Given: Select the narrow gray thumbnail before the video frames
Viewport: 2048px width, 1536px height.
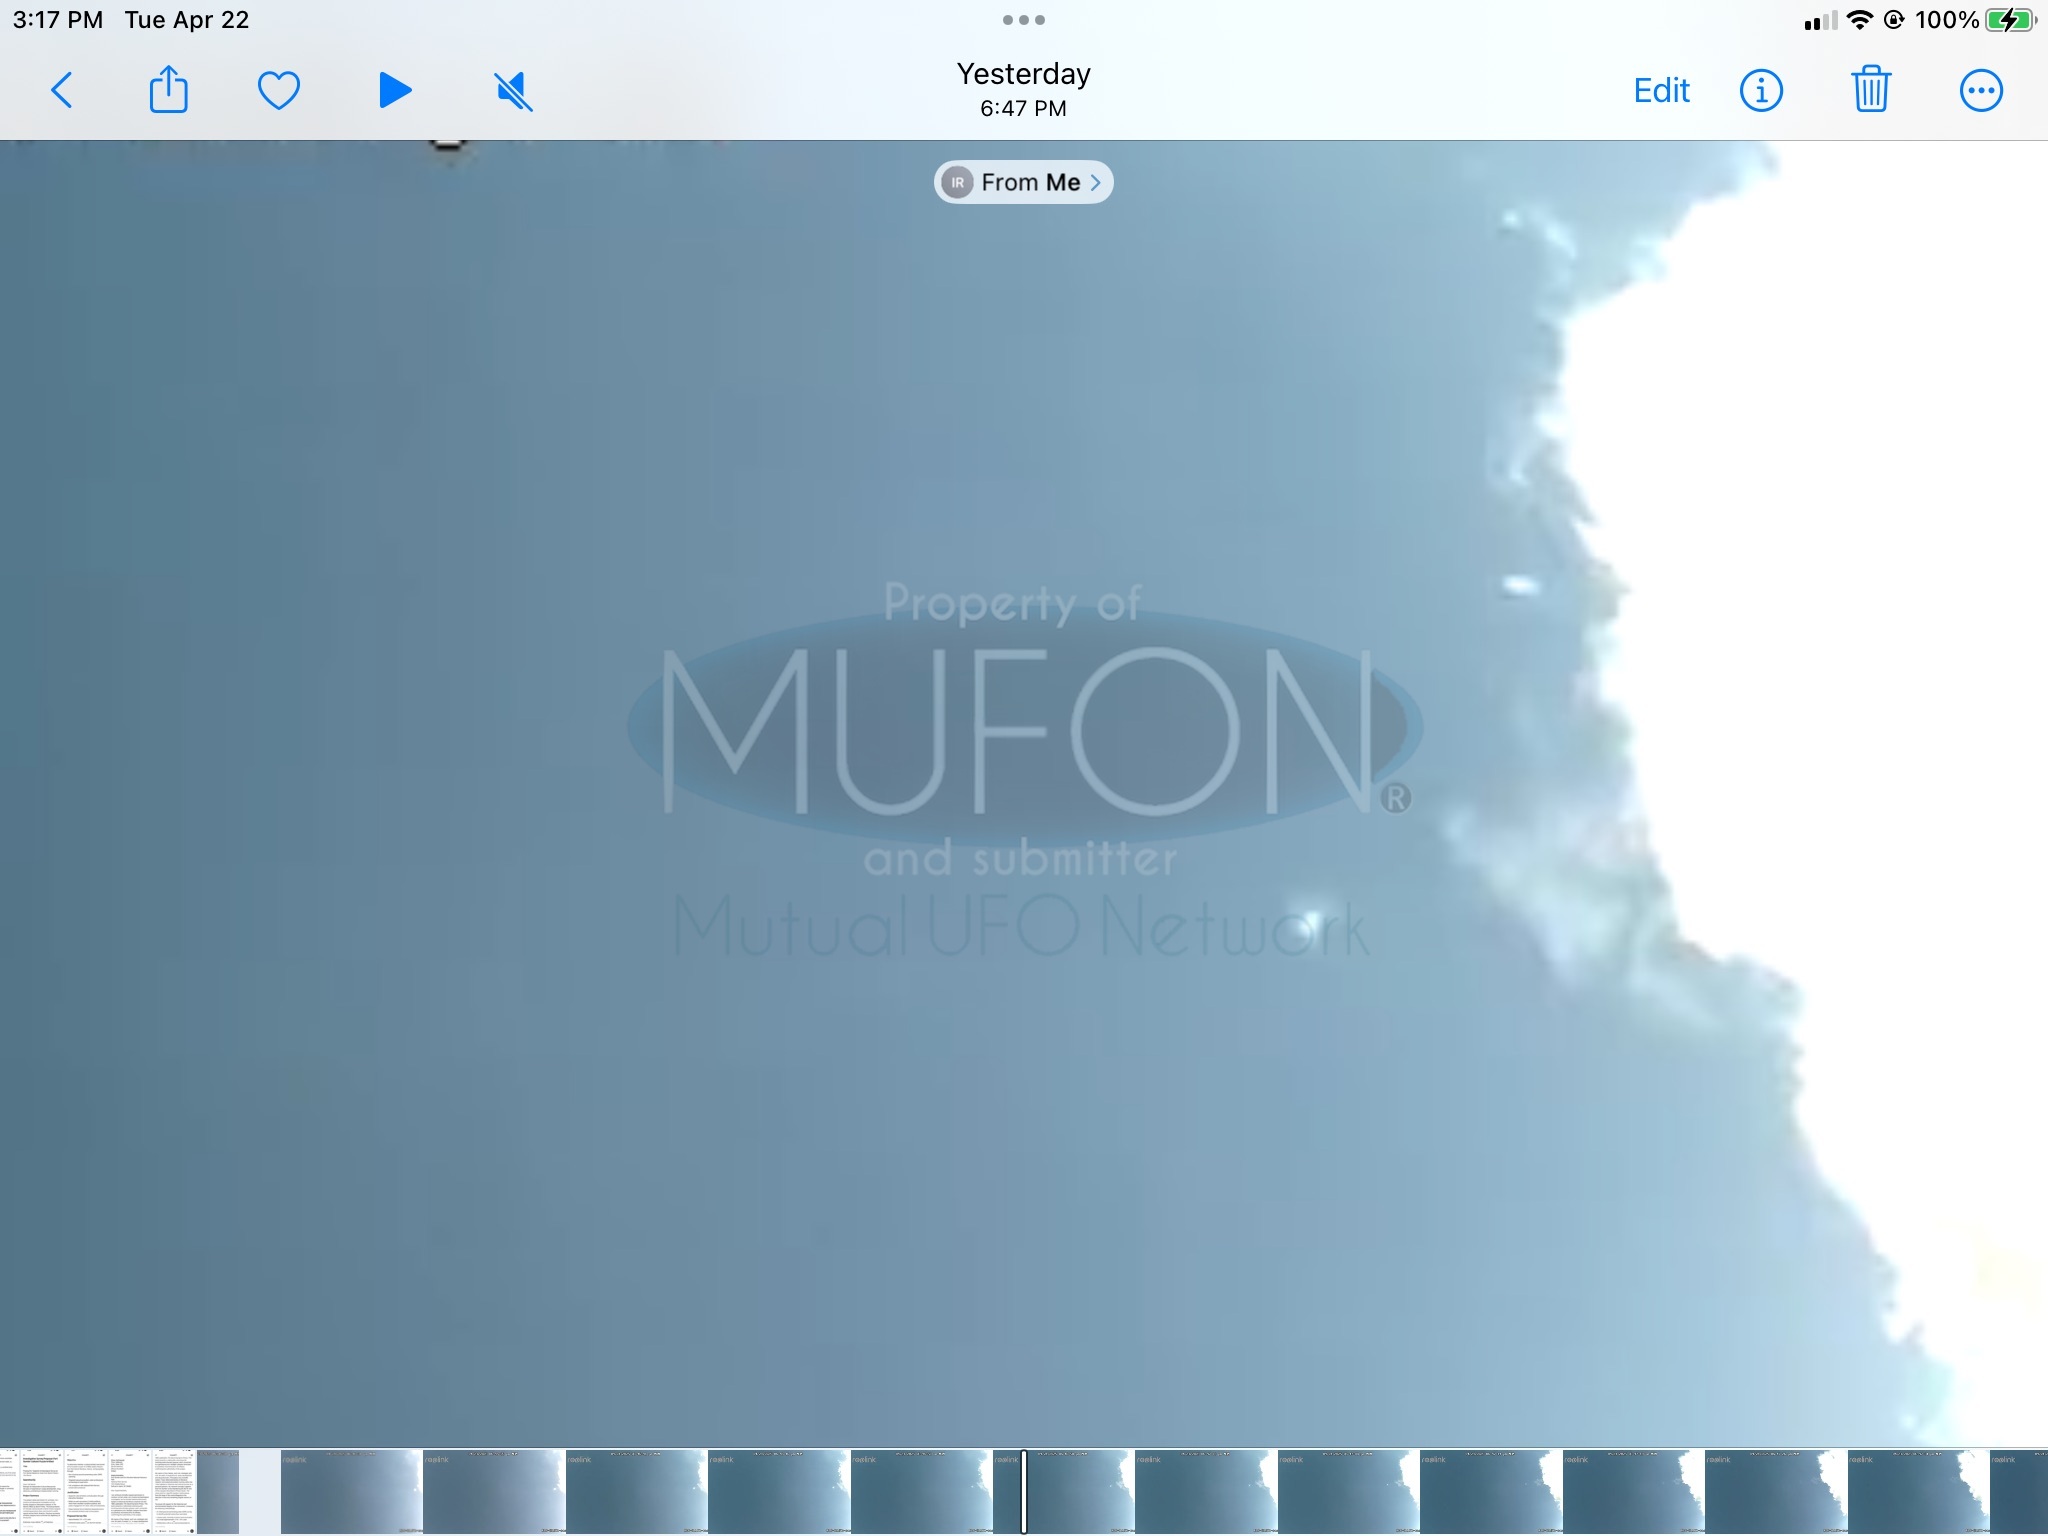Looking at the screenshot, I should pyautogui.click(x=218, y=1491).
